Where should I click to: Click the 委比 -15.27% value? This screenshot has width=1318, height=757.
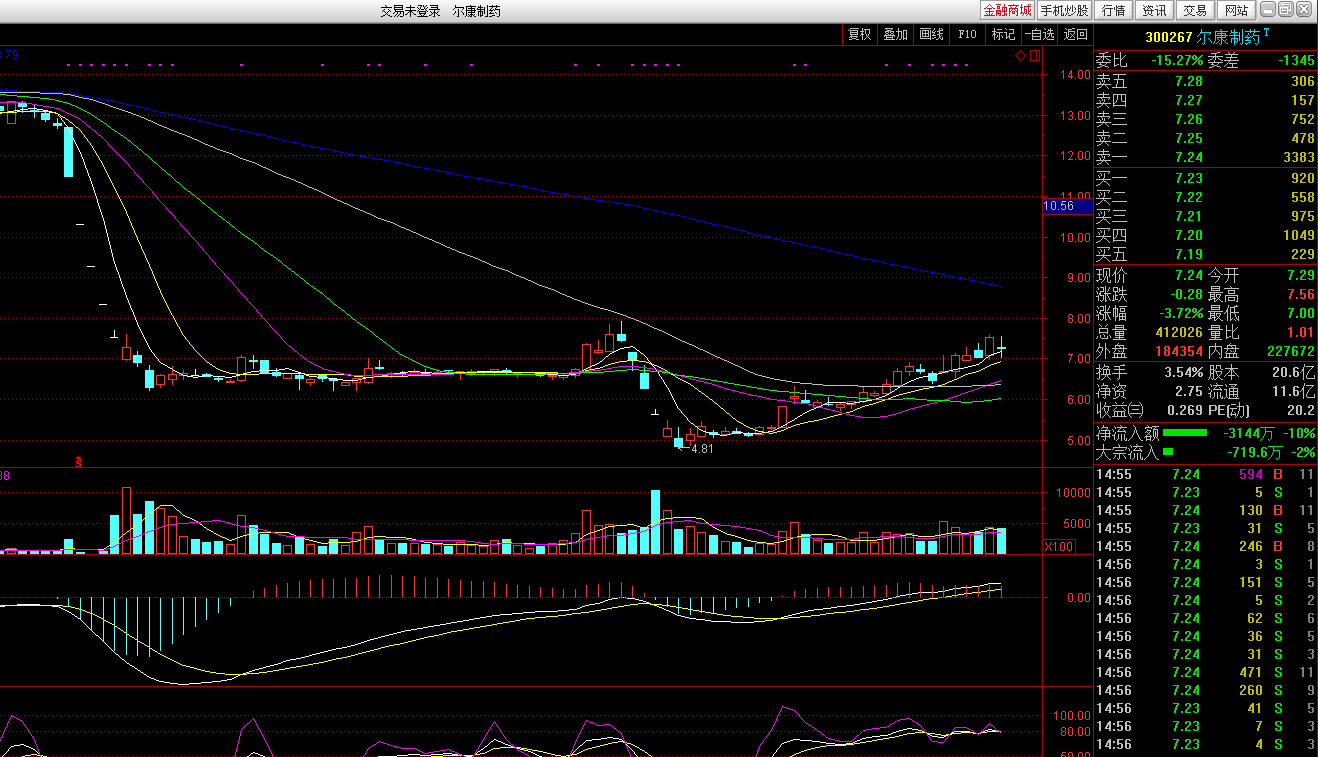coord(1175,60)
